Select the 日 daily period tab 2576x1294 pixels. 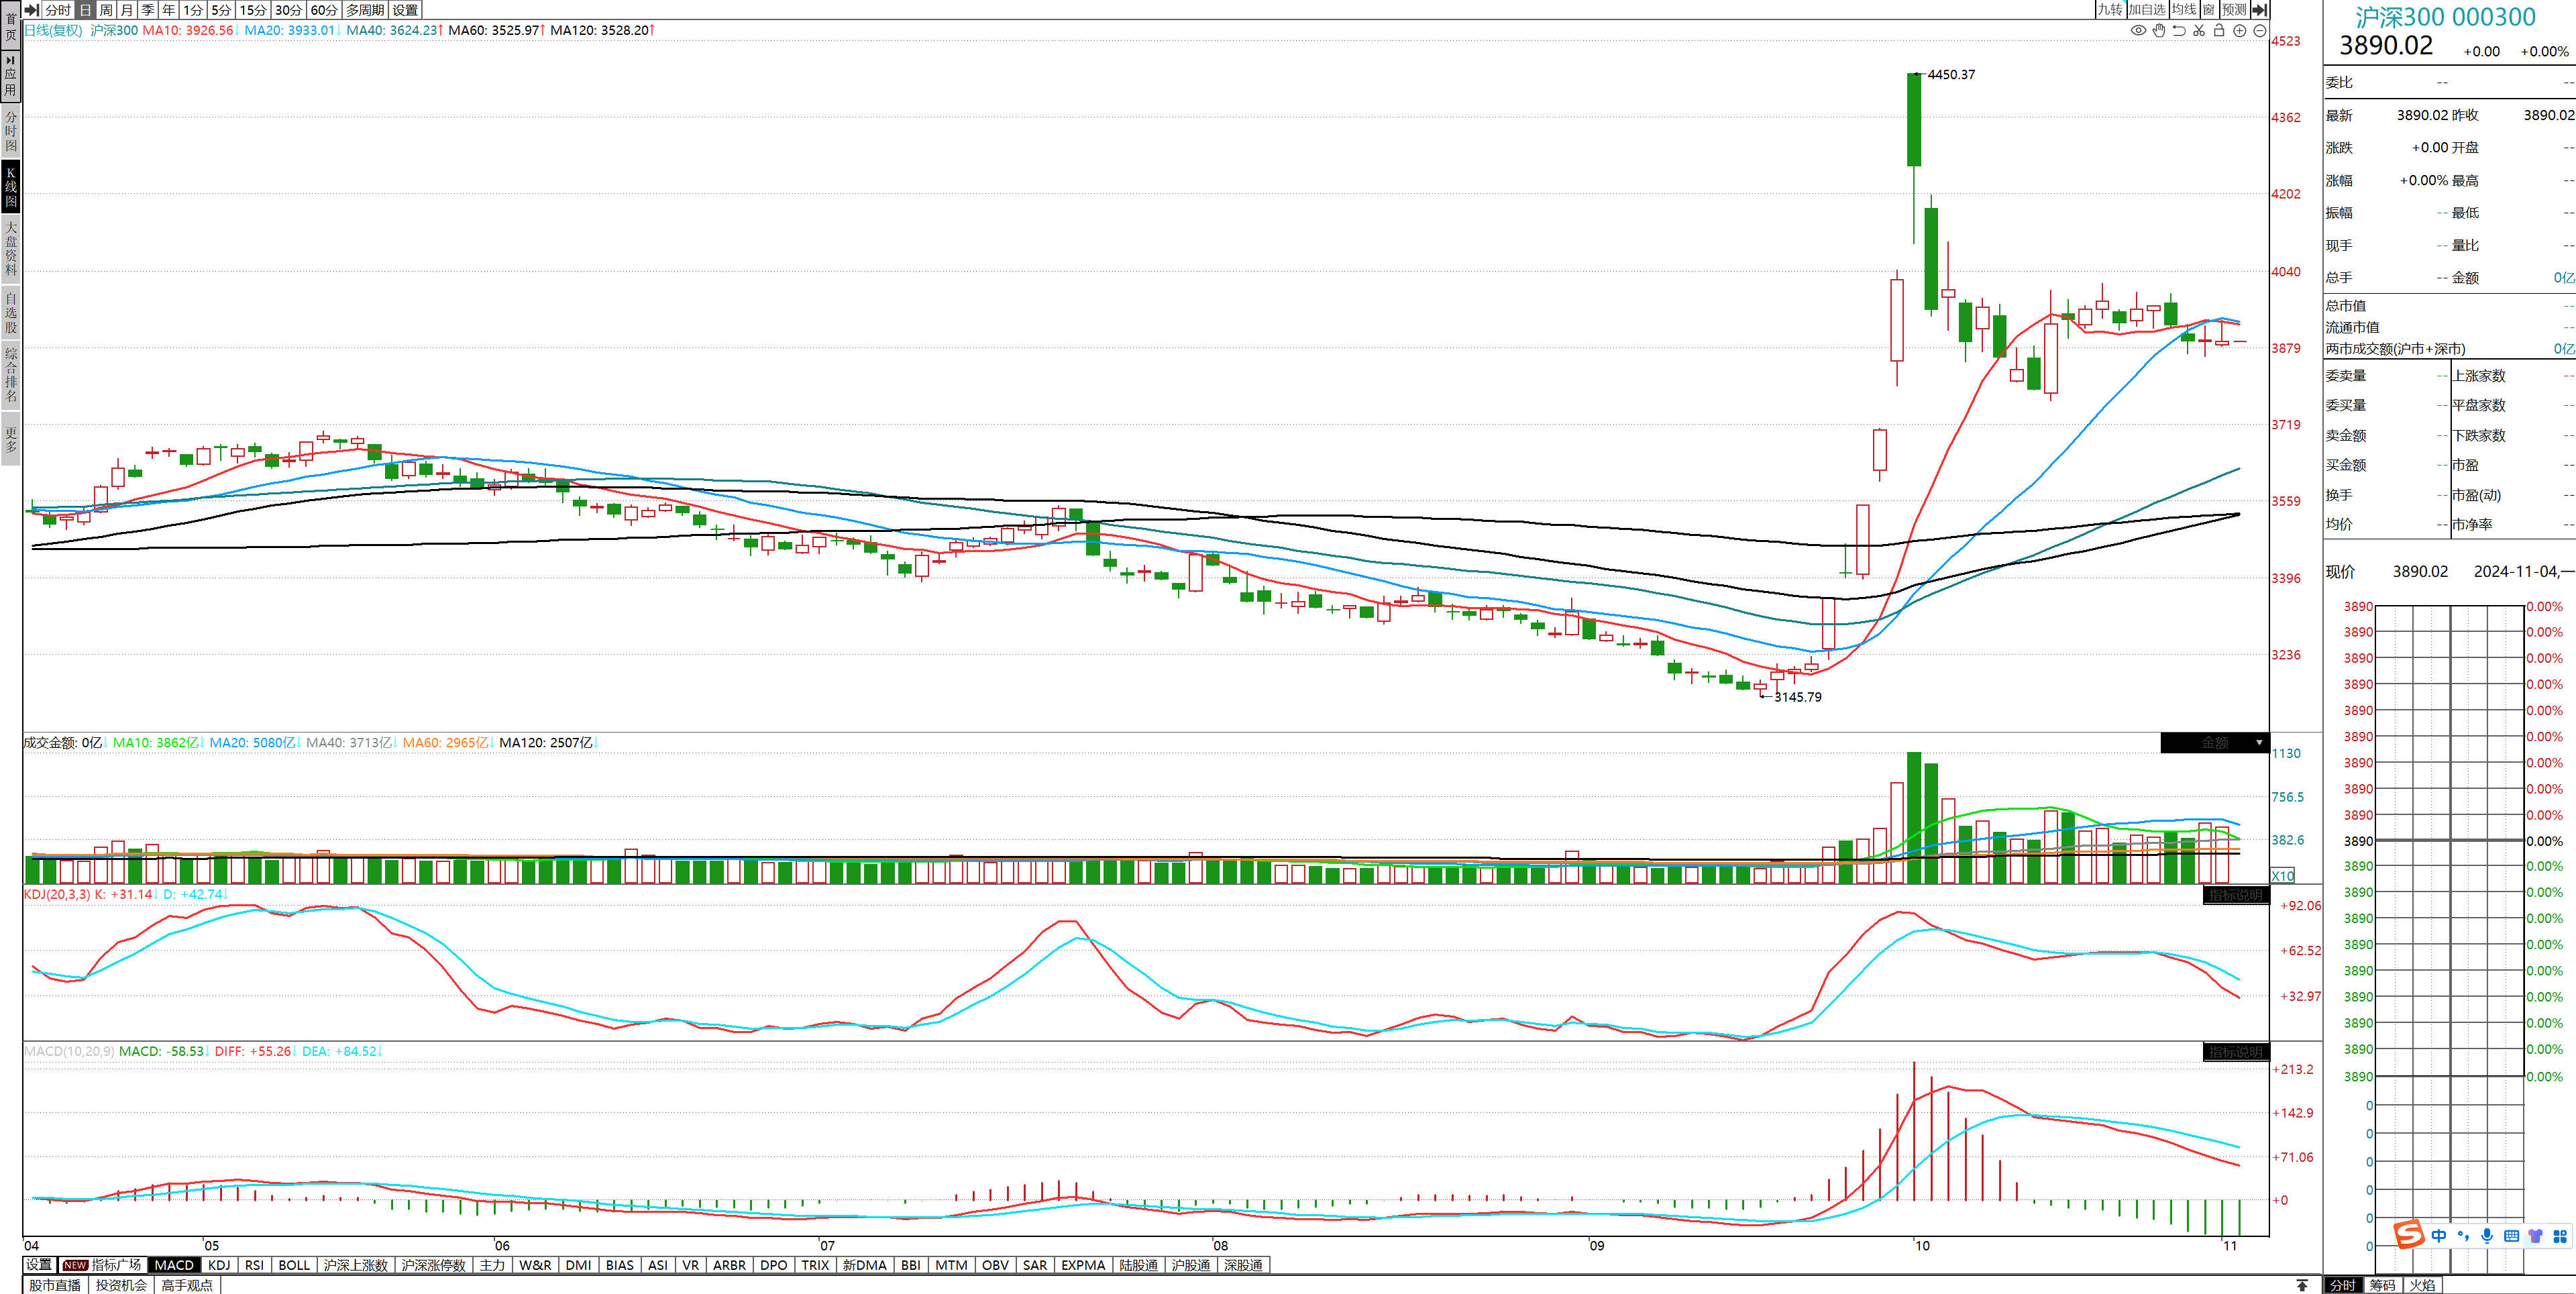tap(85, 10)
